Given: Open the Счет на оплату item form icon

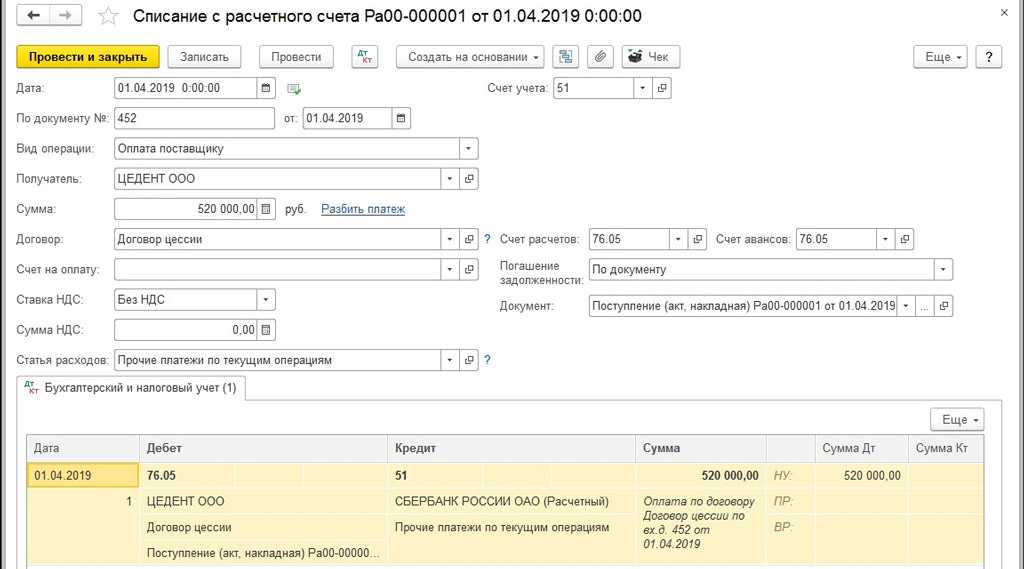Looking at the screenshot, I should [x=469, y=269].
